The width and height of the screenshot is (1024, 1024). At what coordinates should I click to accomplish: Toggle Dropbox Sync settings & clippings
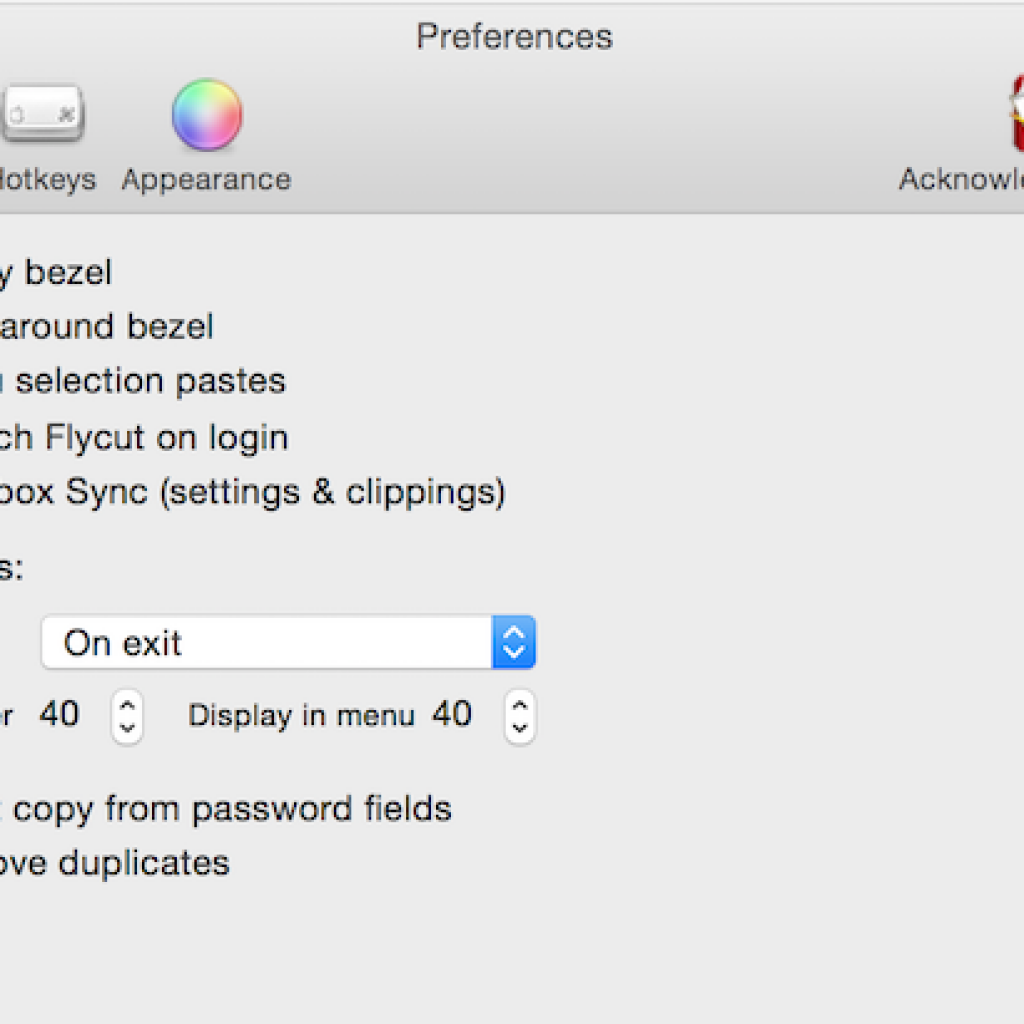(250, 493)
